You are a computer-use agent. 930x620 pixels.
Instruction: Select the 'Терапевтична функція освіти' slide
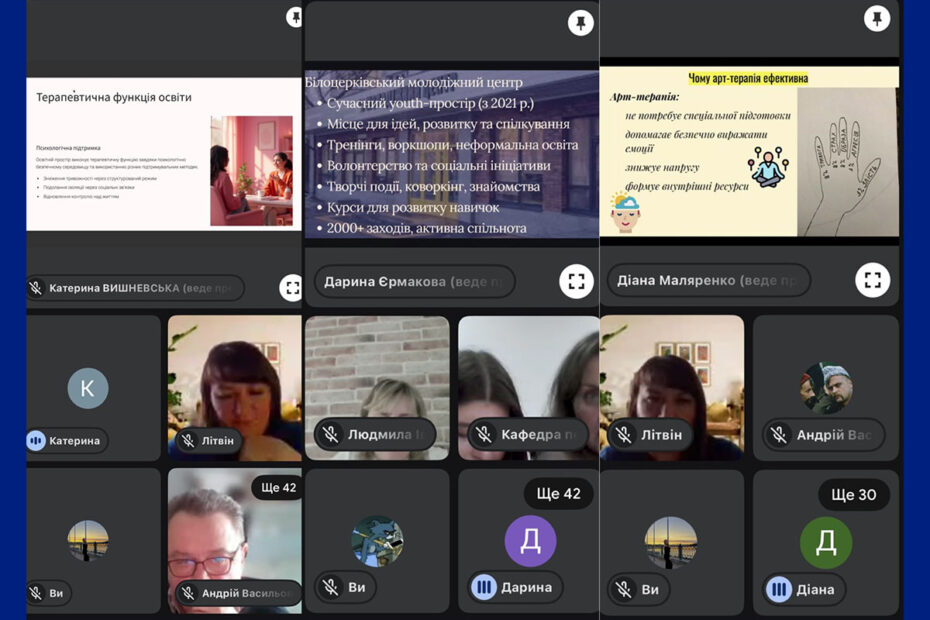point(164,154)
